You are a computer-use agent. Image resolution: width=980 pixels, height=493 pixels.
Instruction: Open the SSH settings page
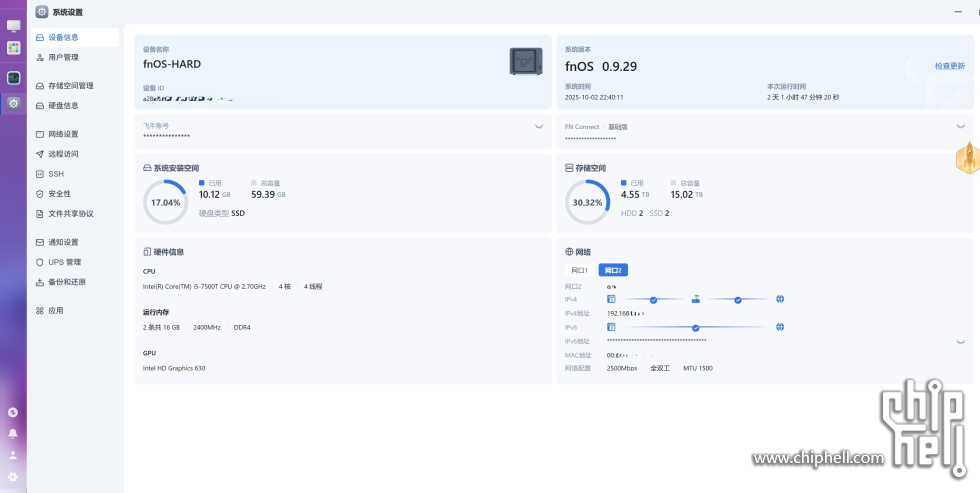[75, 174]
